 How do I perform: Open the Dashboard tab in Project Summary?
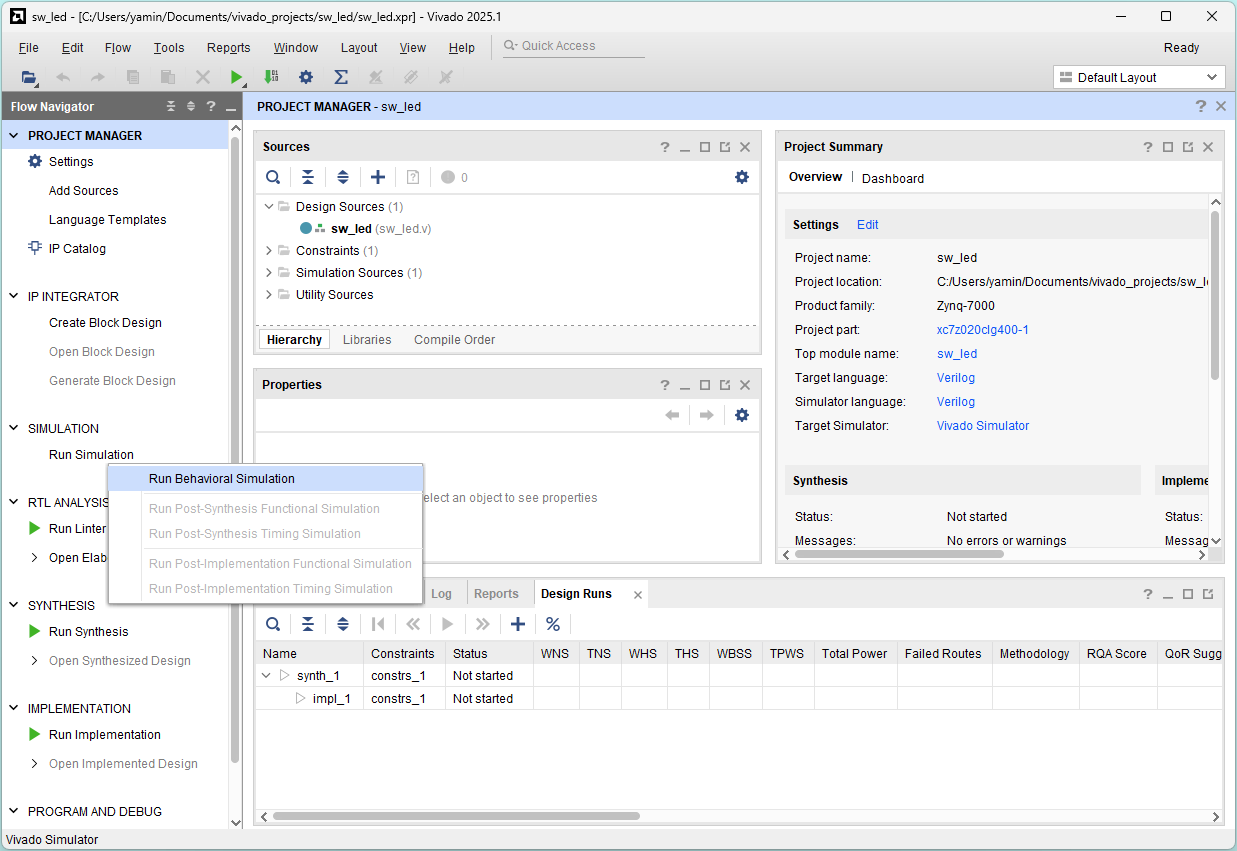[x=892, y=178]
